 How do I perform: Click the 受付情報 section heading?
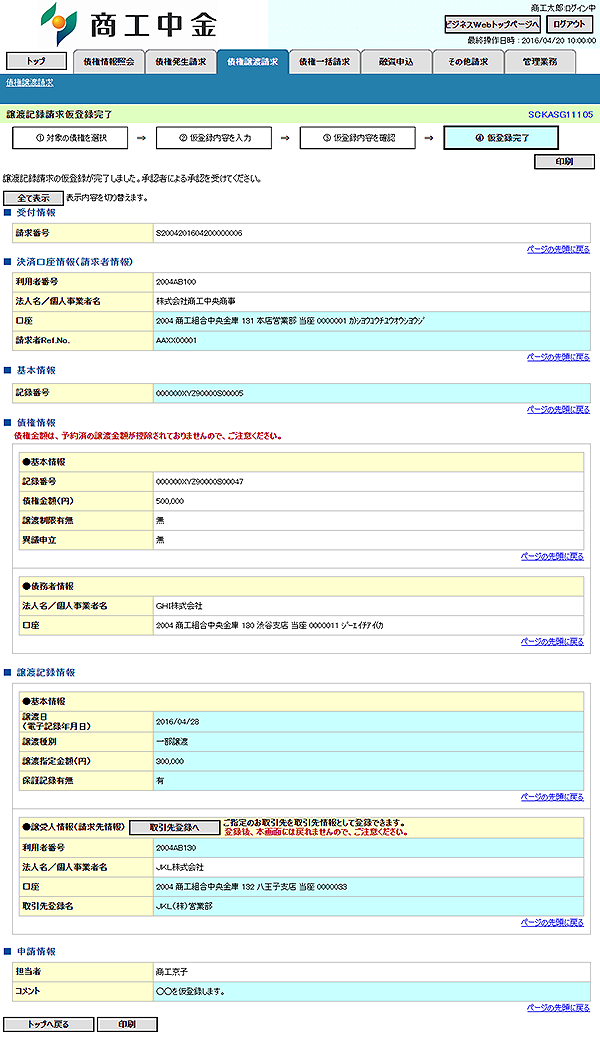tap(36, 213)
